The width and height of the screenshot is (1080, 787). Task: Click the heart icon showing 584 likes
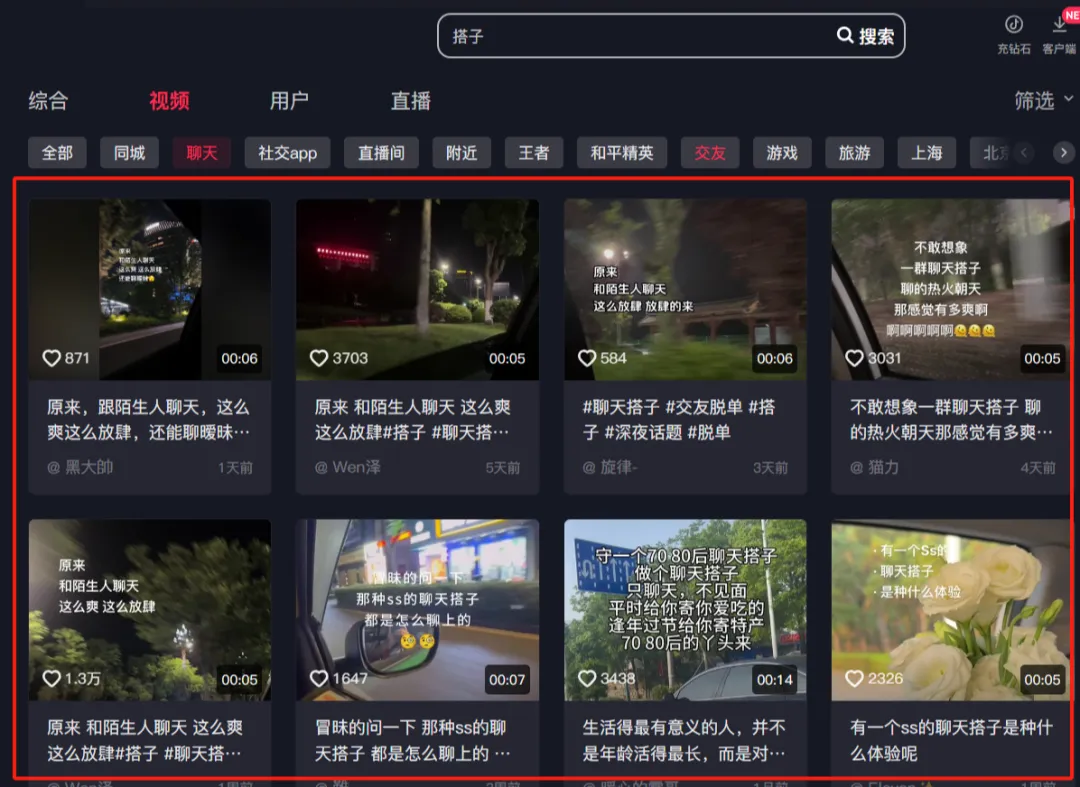pyautogui.click(x=586, y=356)
